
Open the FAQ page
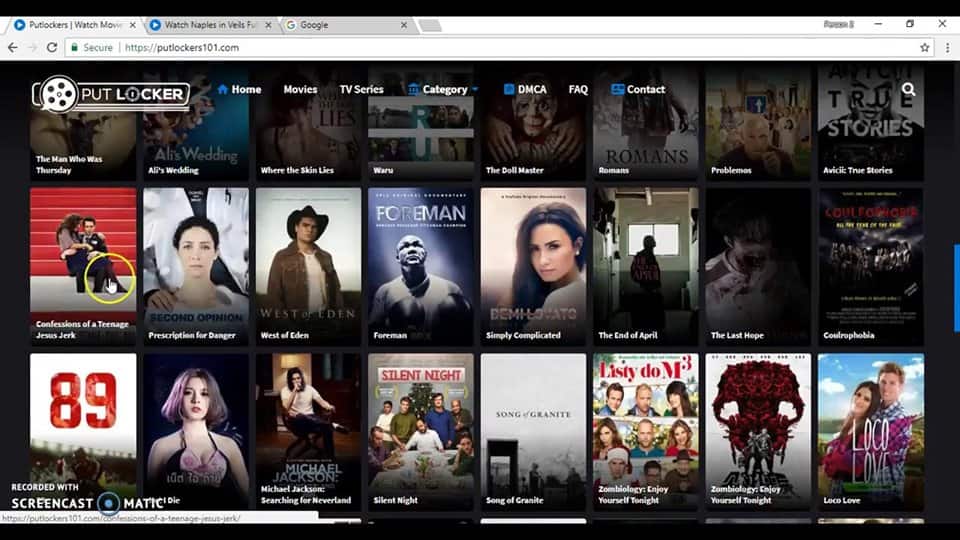578,89
